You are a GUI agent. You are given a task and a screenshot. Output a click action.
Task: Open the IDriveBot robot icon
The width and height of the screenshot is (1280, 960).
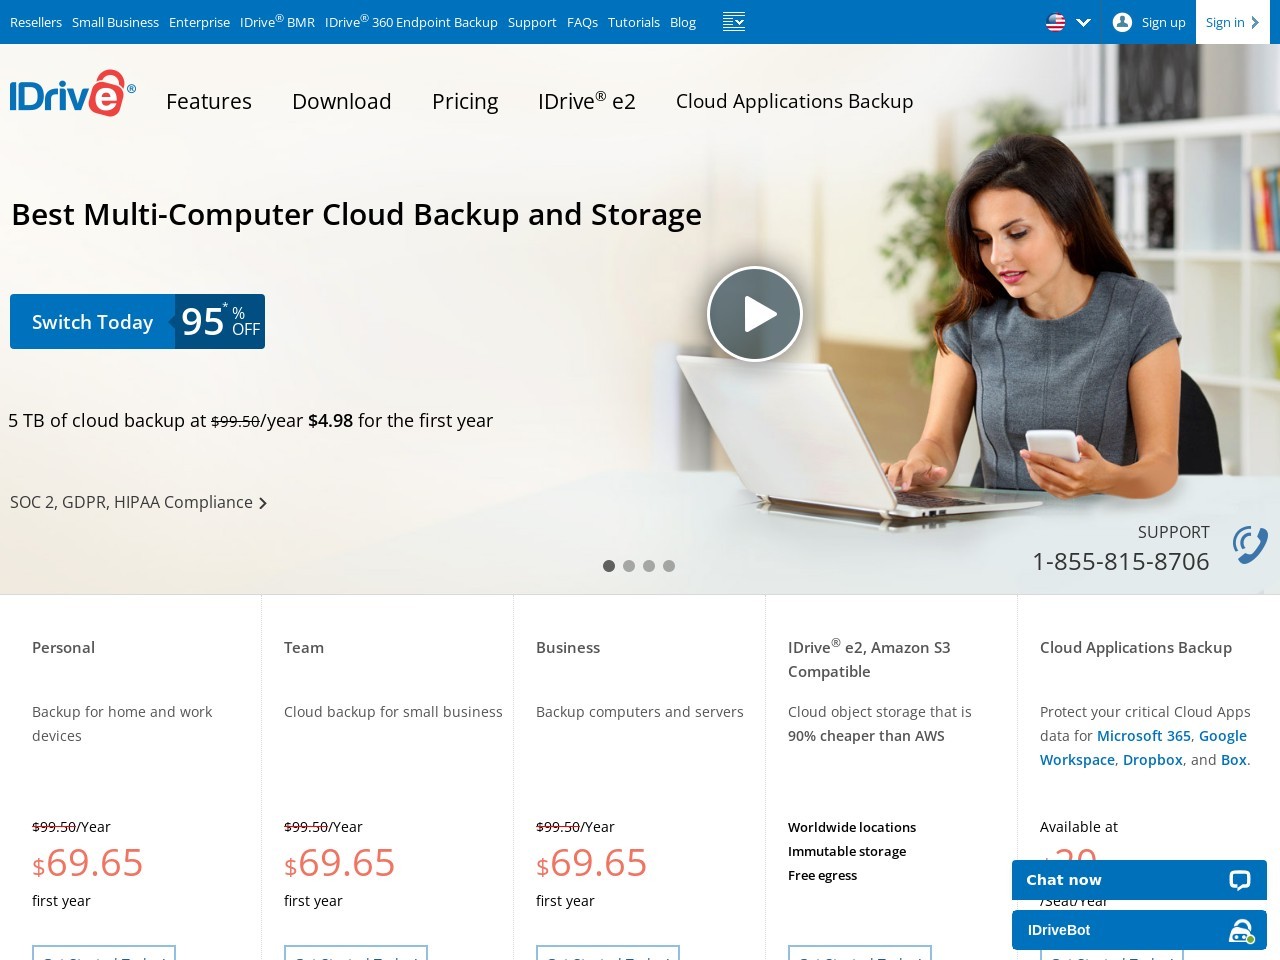point(1241,930)
